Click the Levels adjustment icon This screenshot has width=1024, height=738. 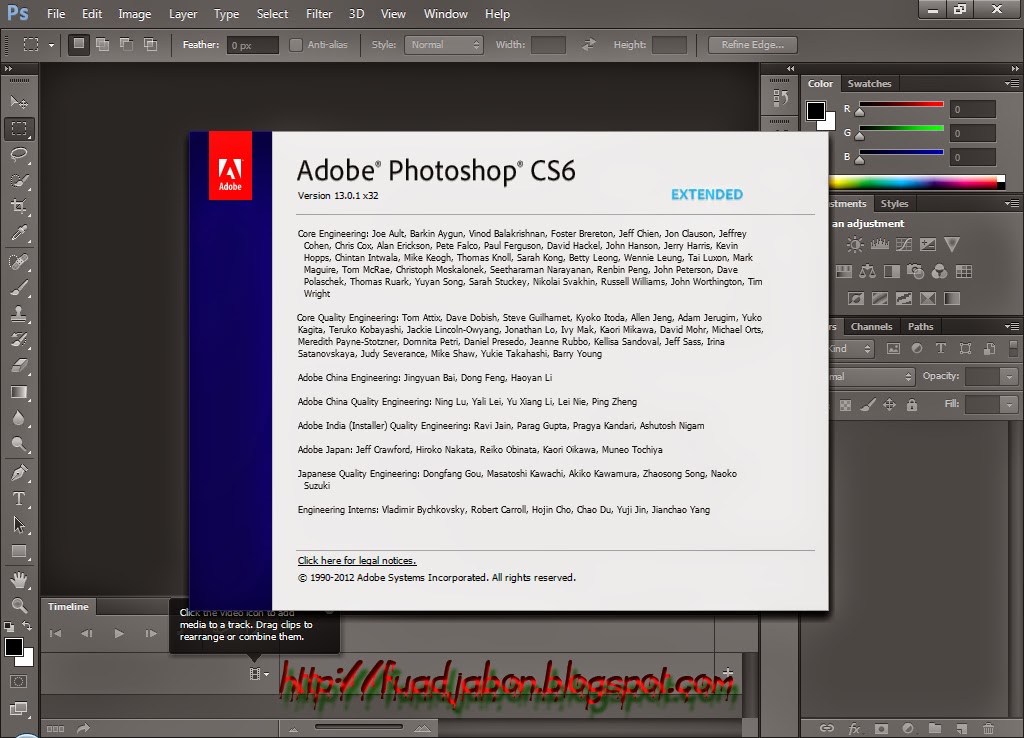pos(880,245)
